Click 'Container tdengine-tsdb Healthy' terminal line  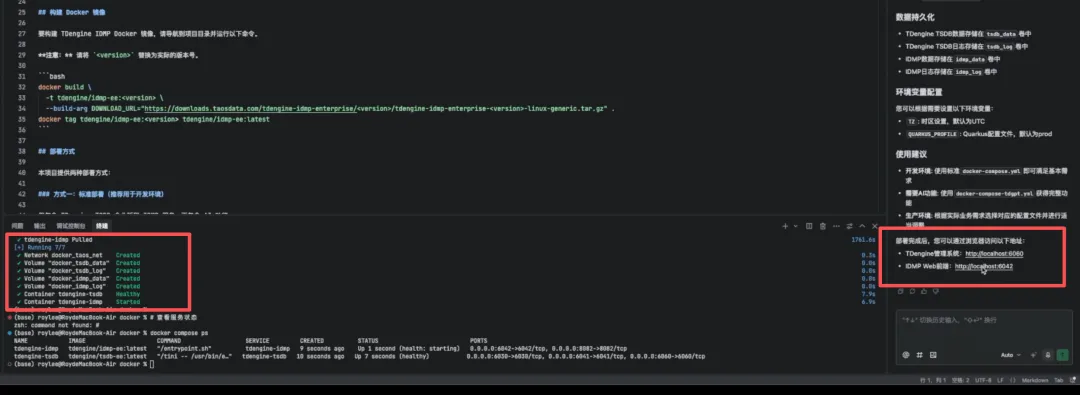coord(79,294)
